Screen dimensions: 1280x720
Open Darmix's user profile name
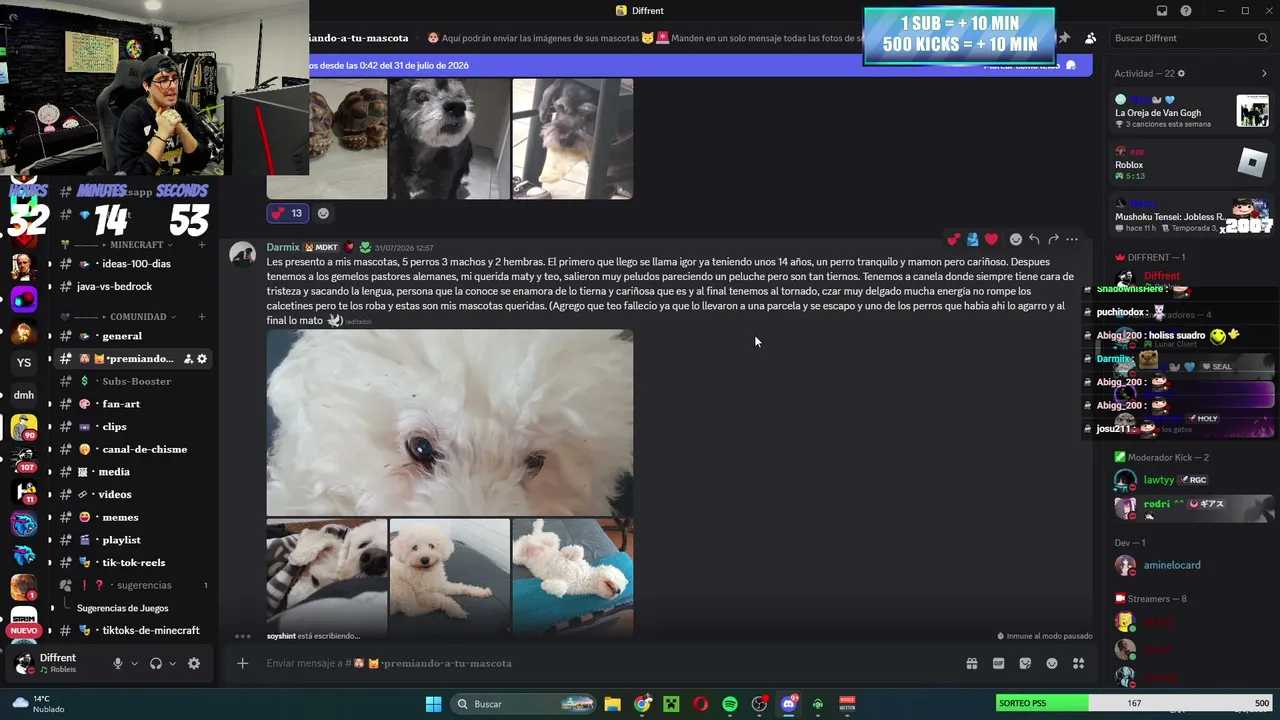tap(283, 247)
